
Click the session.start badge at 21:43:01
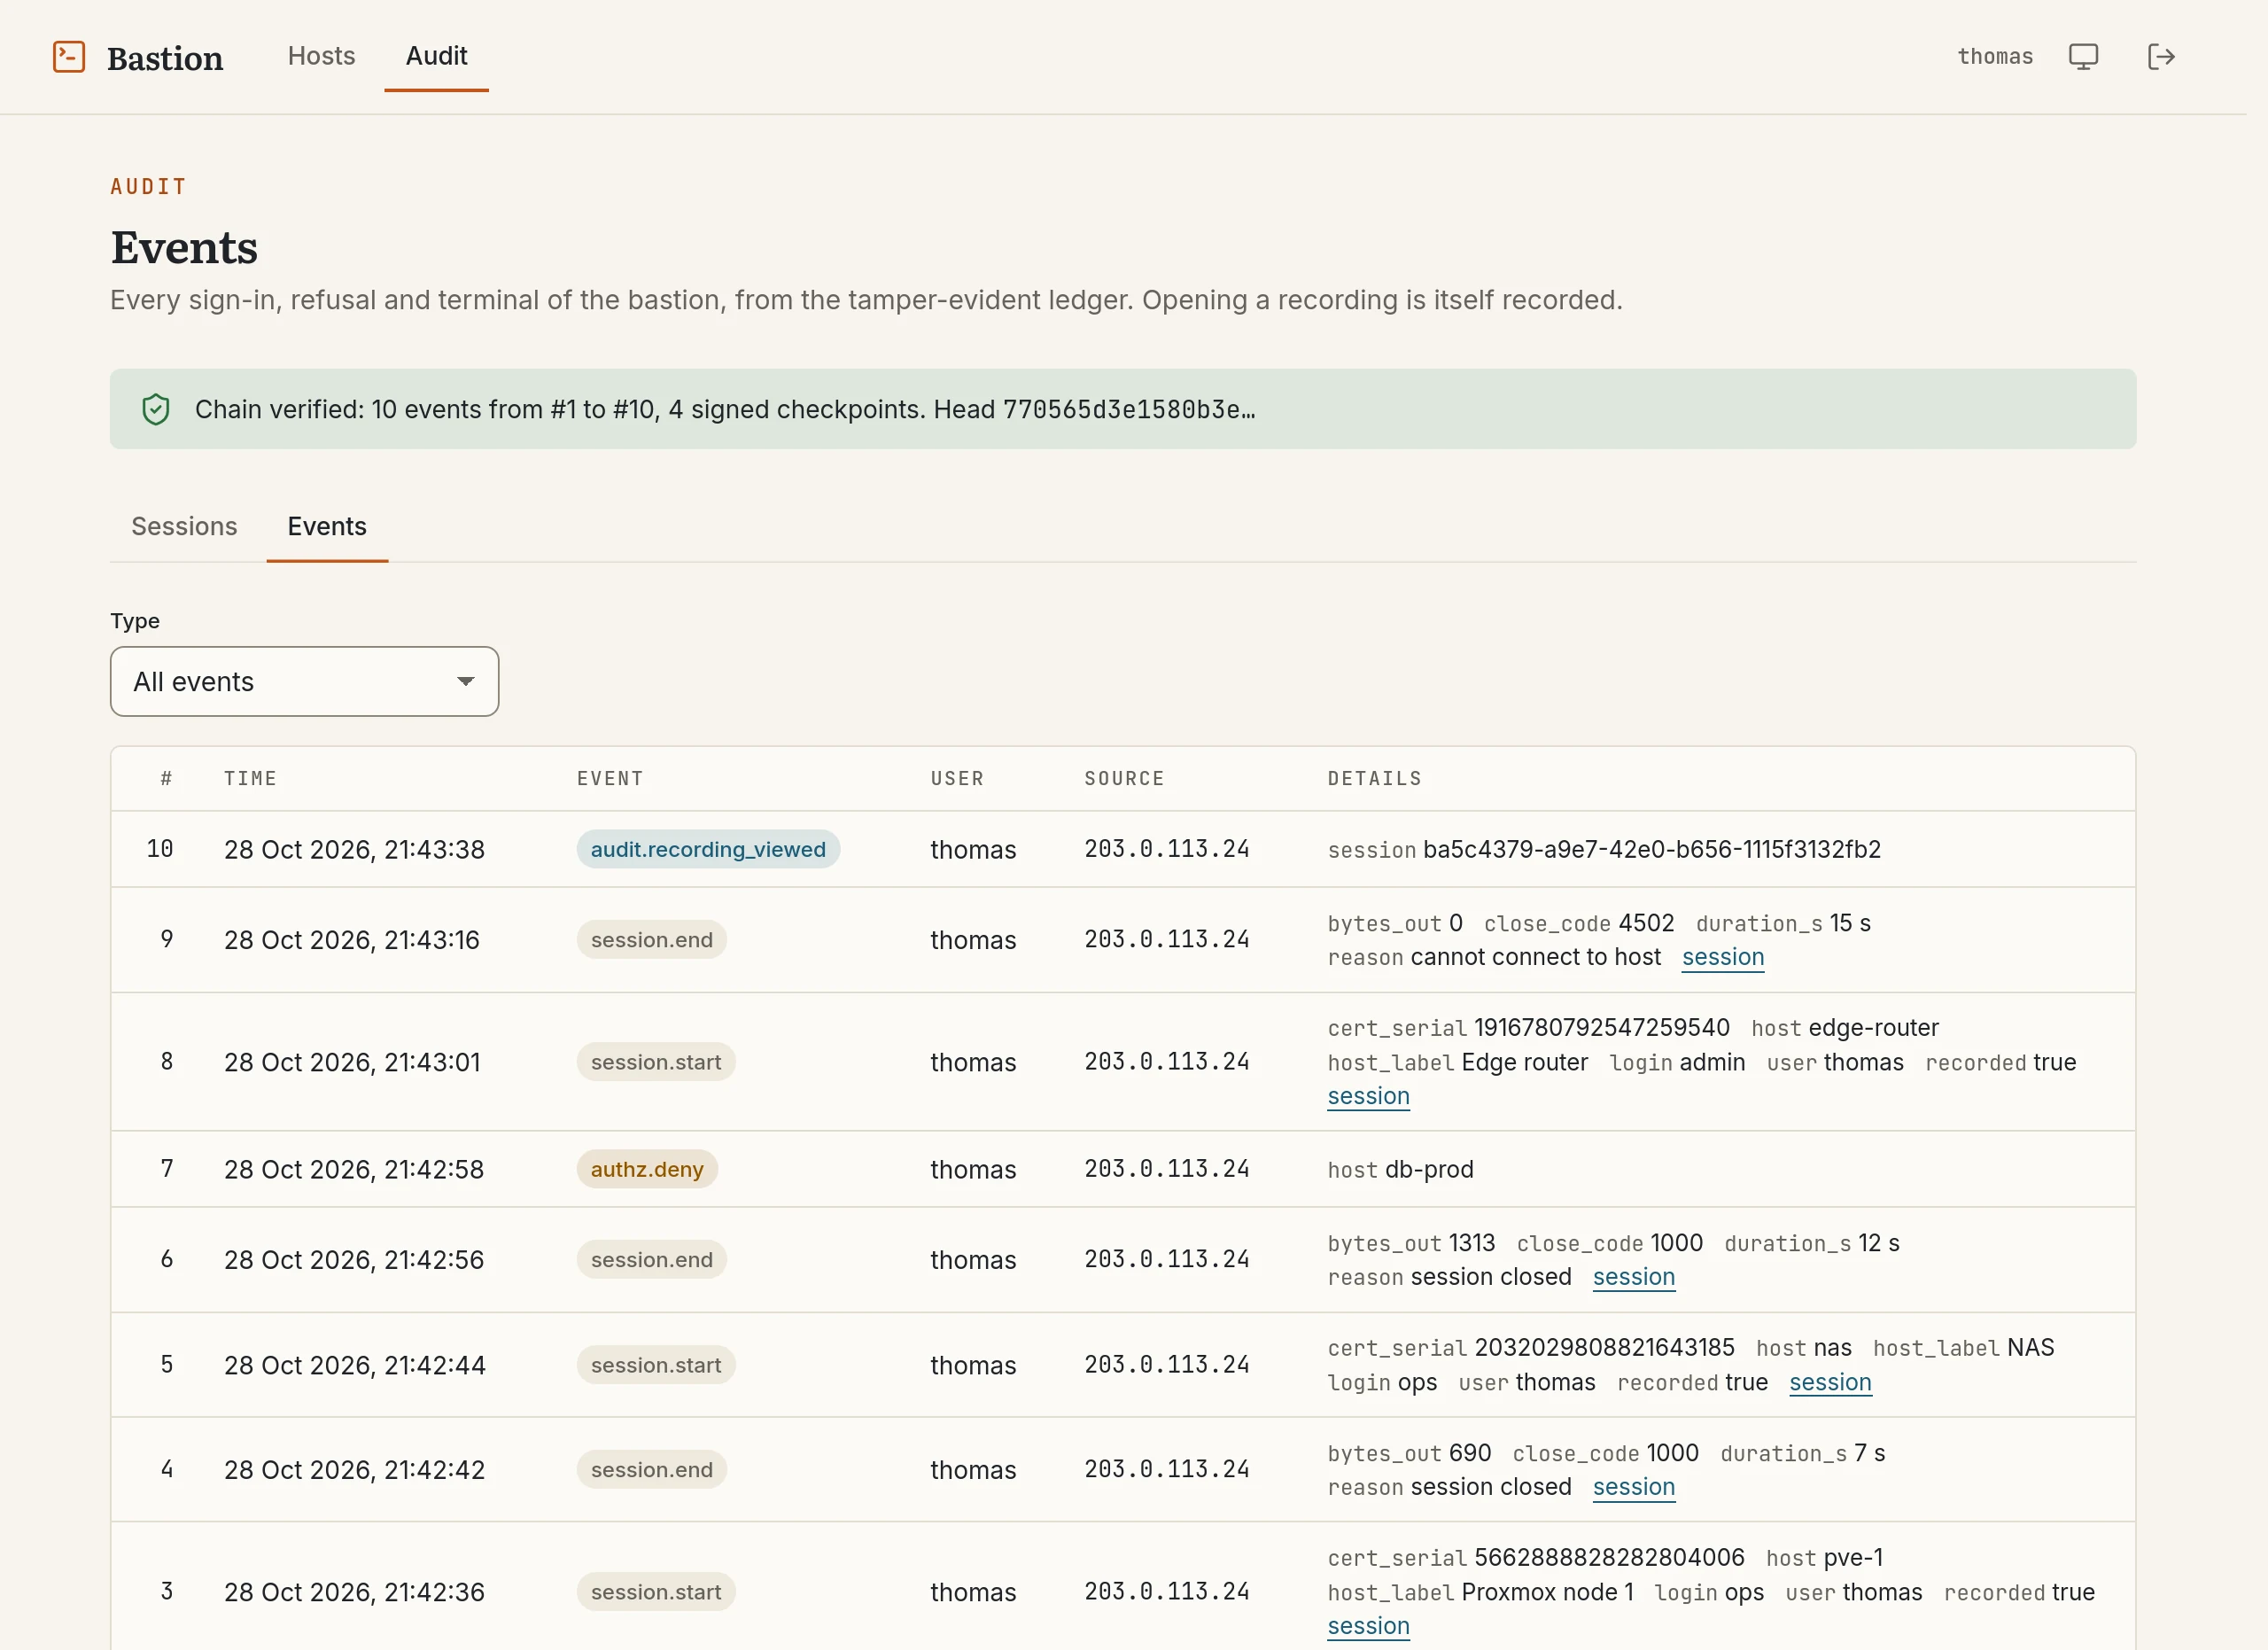coord(656,1062)
